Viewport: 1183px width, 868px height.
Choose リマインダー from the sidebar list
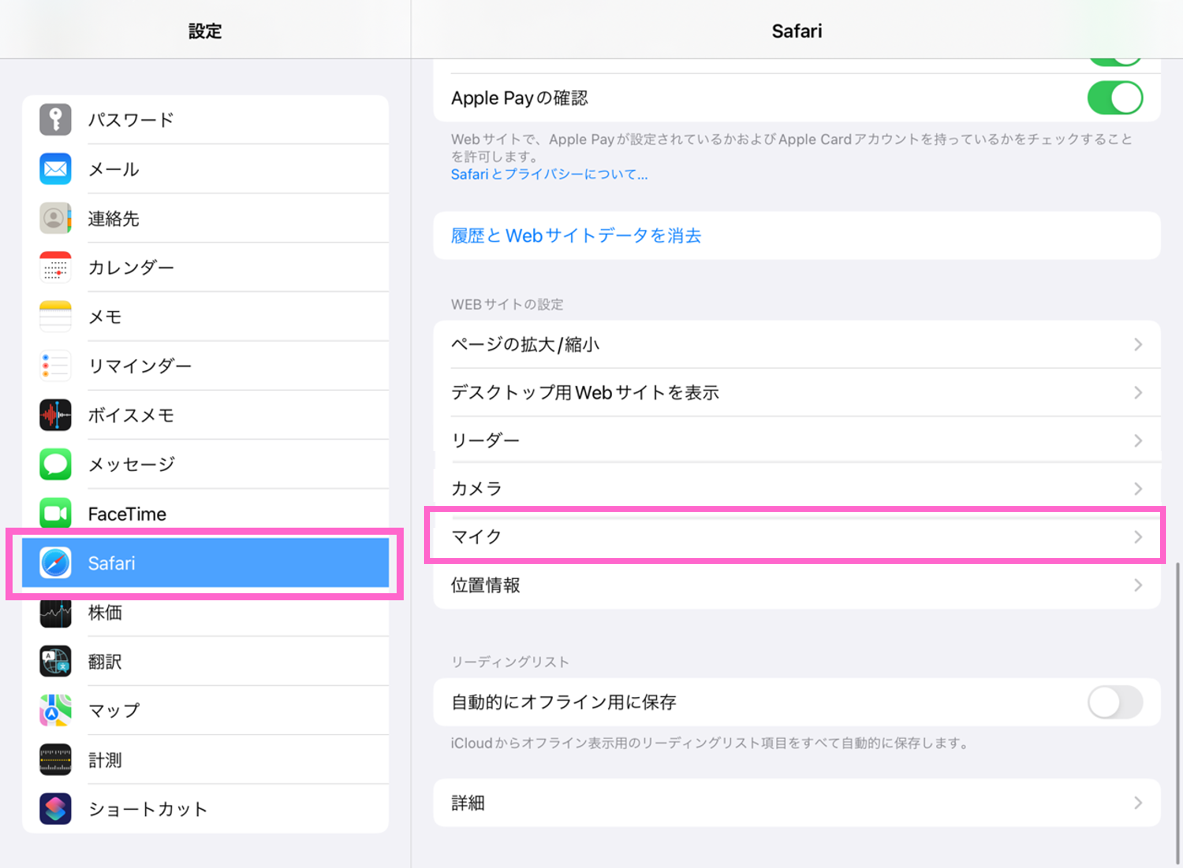(140, 366)
